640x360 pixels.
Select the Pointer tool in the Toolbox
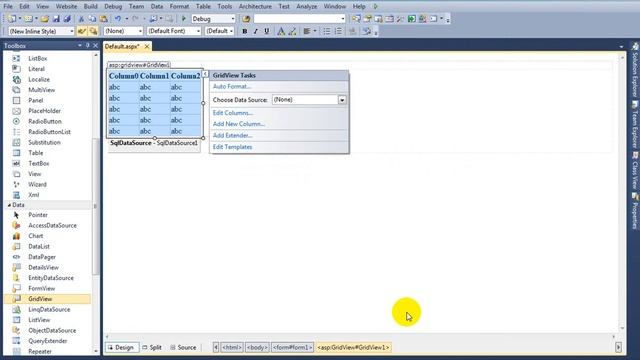click(38, 215)
